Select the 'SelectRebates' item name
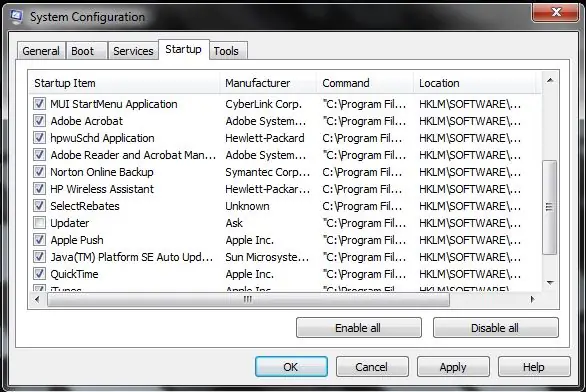The width and height of the screenshot is (586, 392). (x=85, y=206)
